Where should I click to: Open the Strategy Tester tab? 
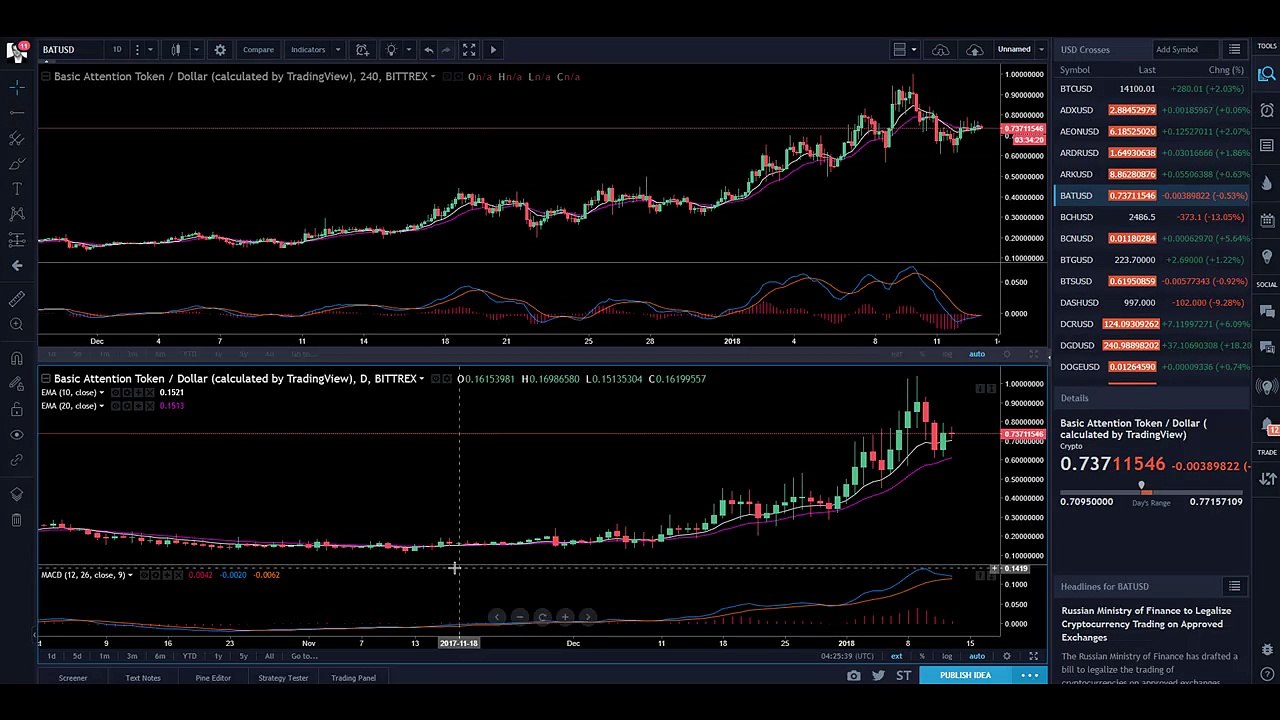click(x=283, y=678)
